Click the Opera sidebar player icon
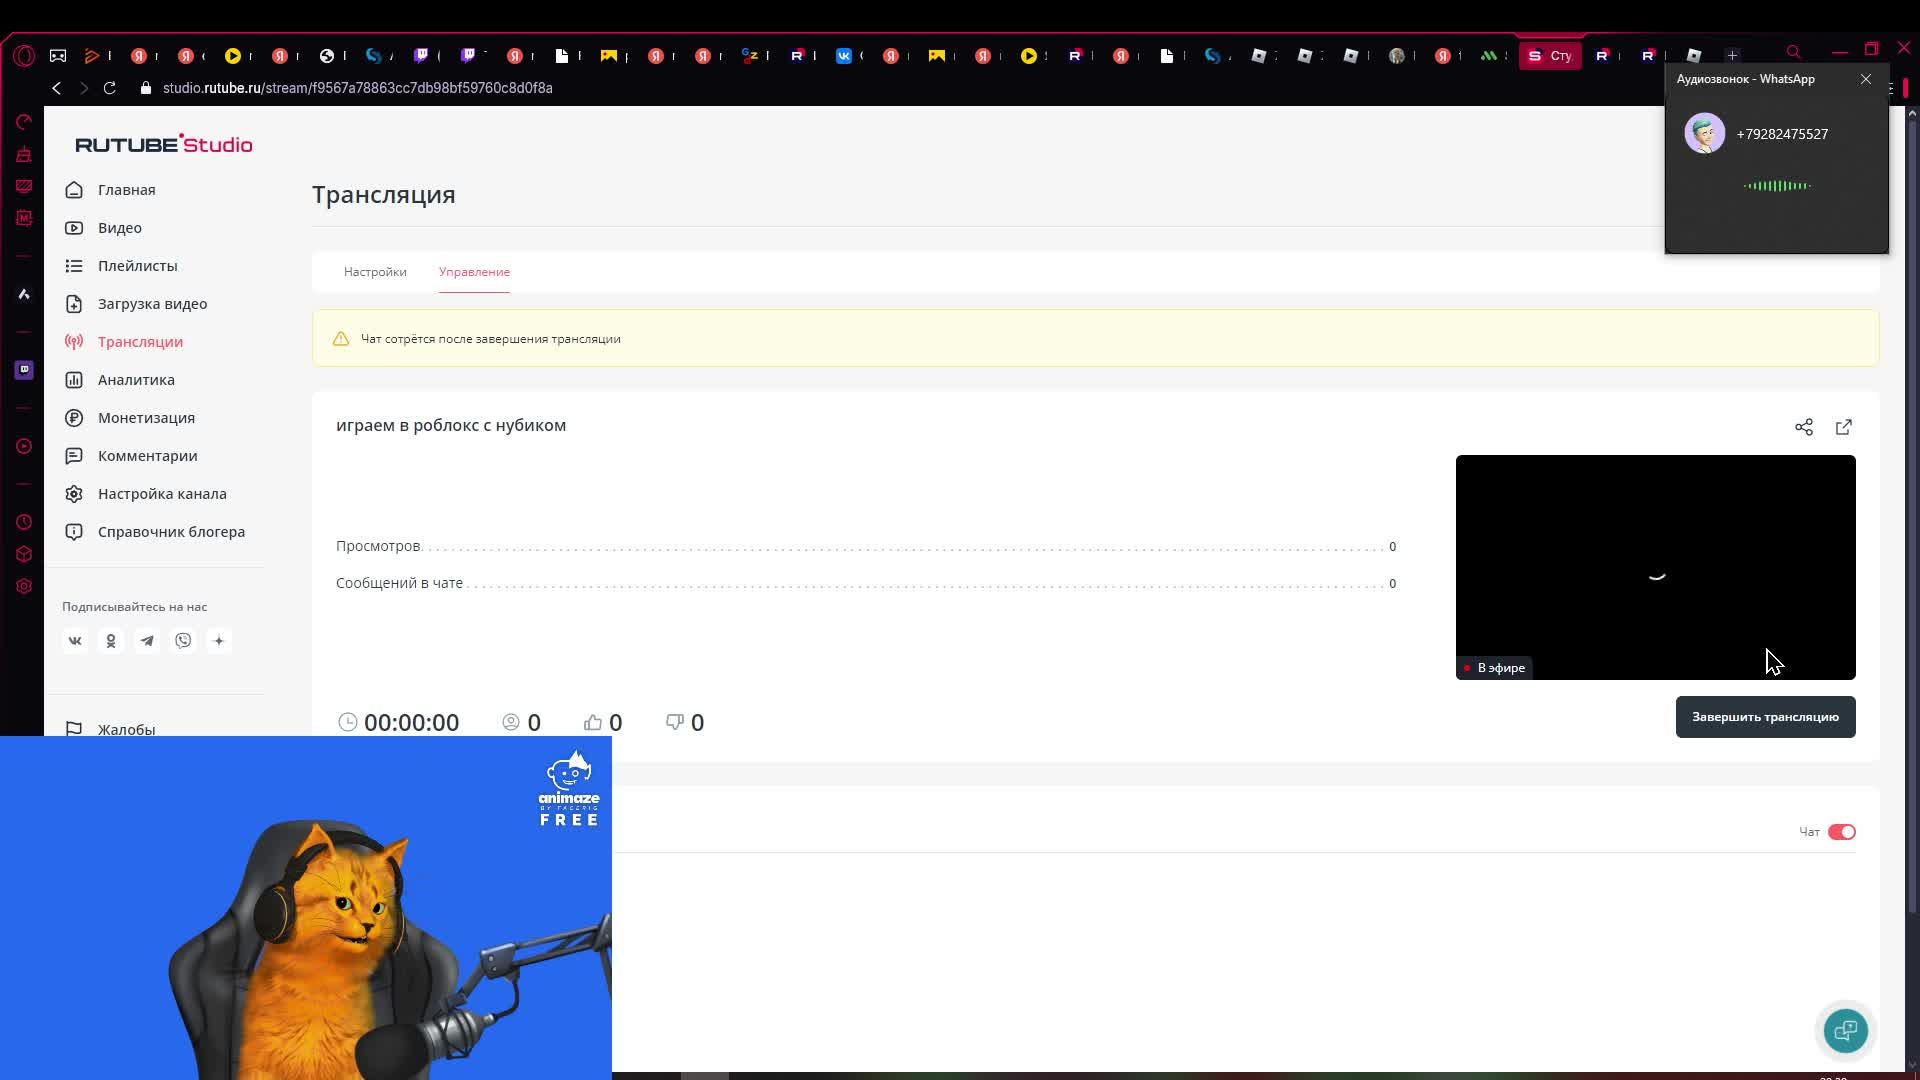This screenshot has height=1080, width=1920. pos(24,446)
